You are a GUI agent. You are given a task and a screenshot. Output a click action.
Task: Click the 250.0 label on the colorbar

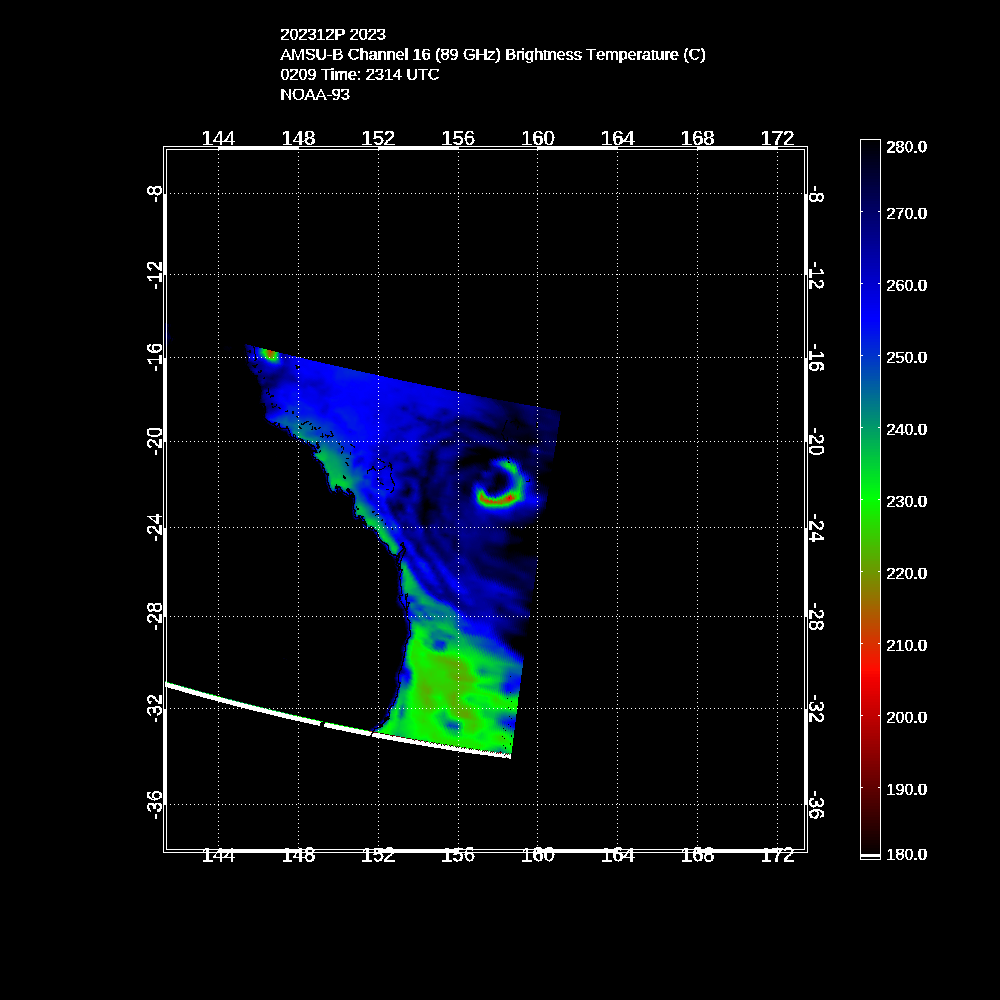click(x=907, y=357)
